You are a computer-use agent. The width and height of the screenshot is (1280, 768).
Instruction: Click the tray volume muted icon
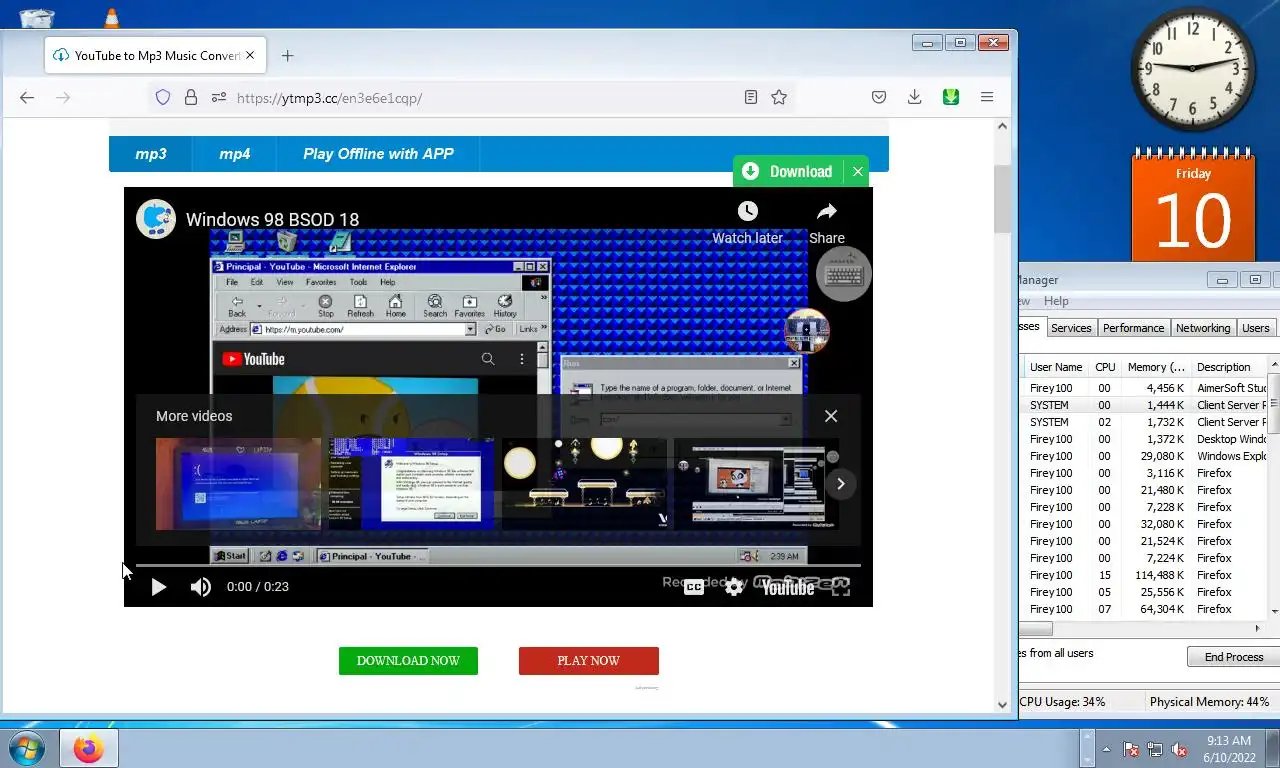click(1179, 749)
